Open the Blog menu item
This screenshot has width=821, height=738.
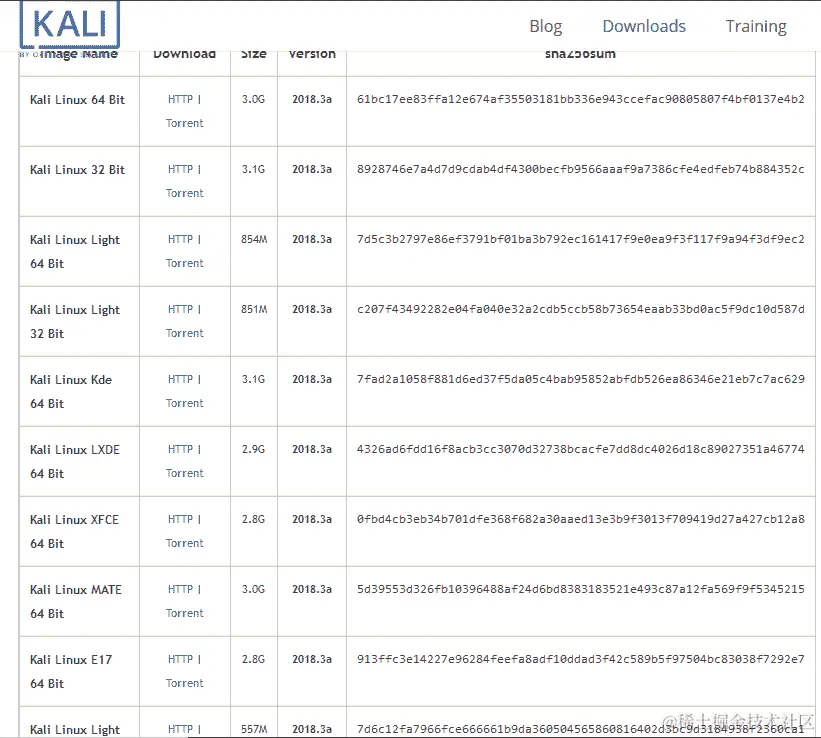546,26
